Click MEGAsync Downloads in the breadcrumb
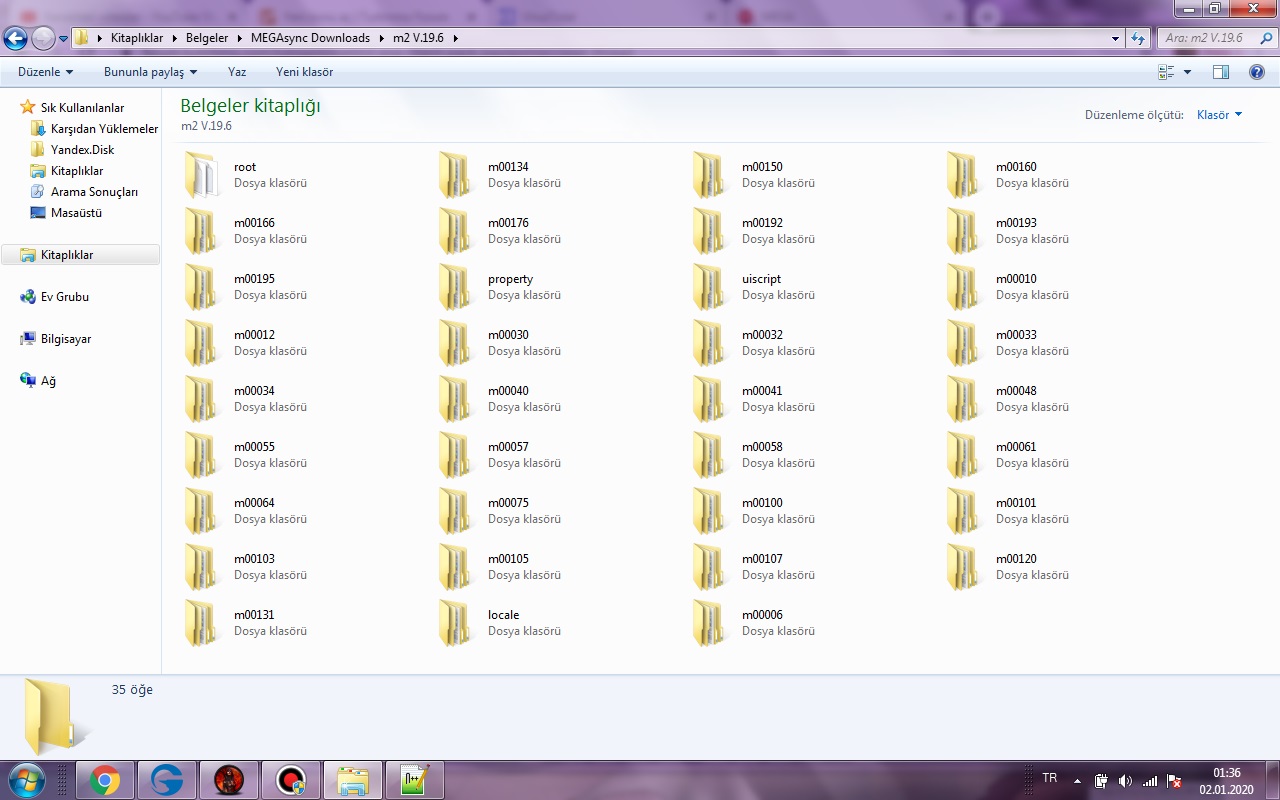 tap(310, 38)
